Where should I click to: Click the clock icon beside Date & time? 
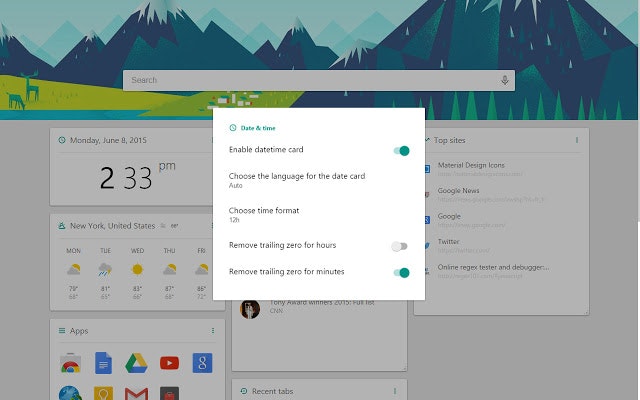(x=233, y=128)
